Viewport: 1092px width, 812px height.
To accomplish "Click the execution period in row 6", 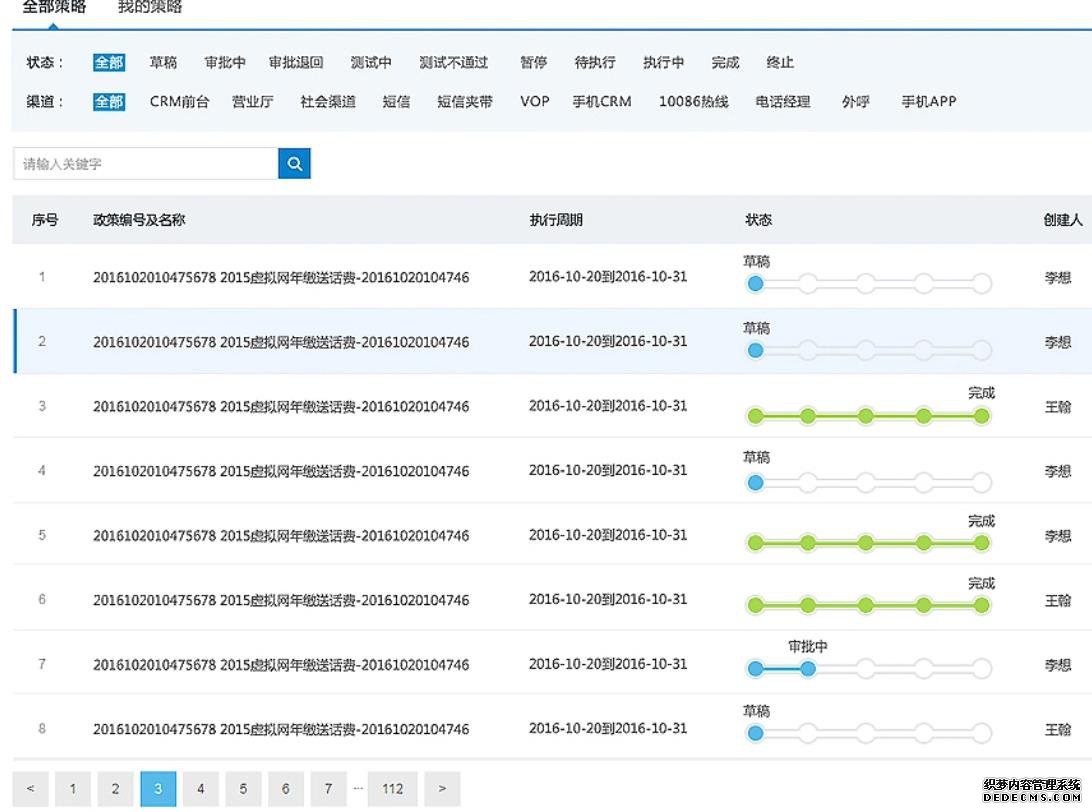I will pos(608,599).
